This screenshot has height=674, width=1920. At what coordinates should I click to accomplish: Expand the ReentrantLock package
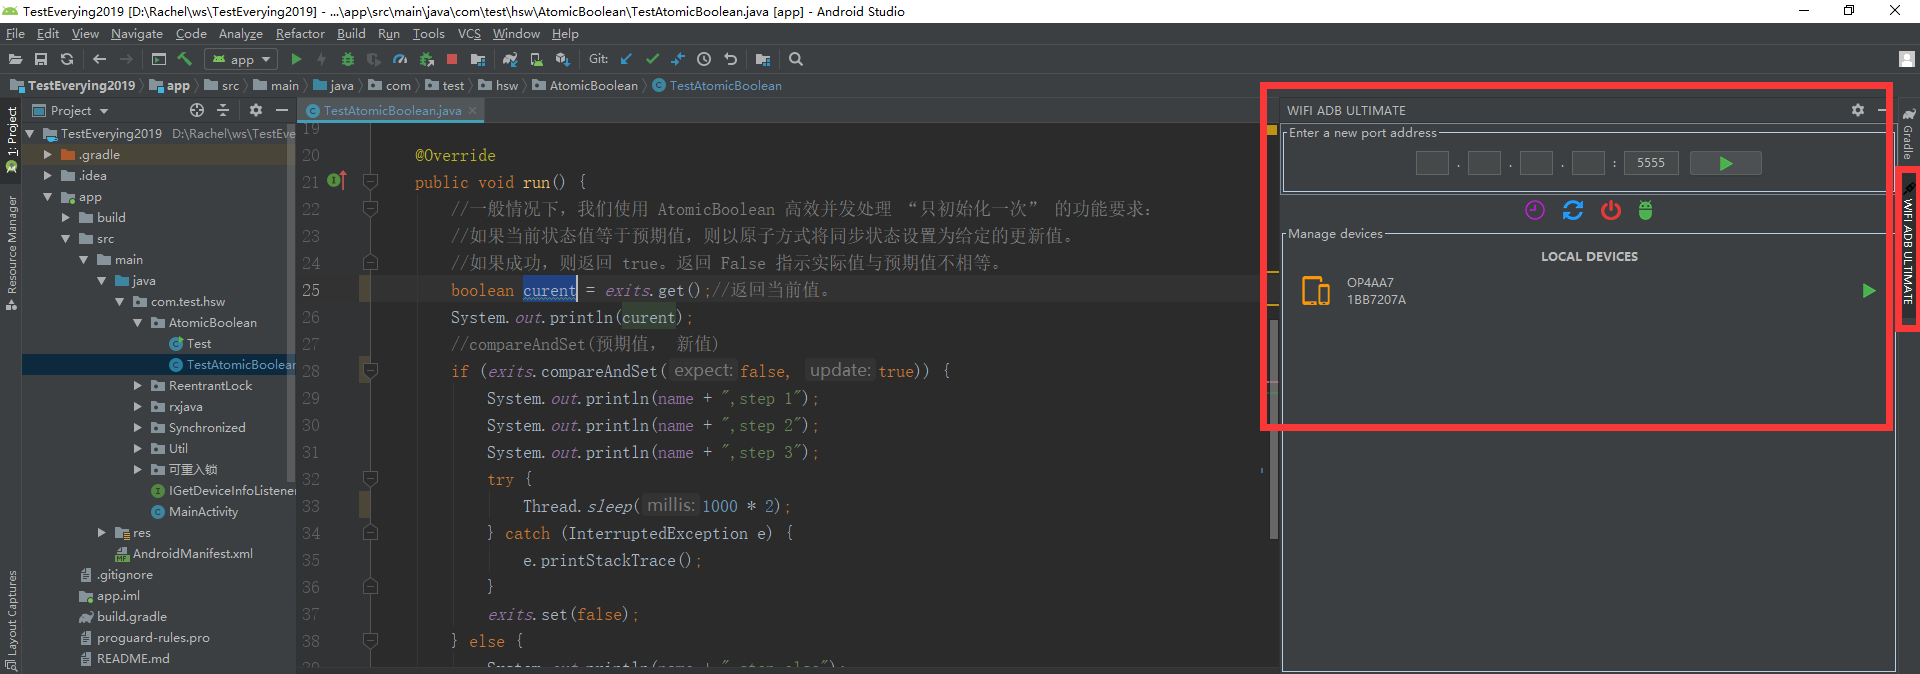(138, 386)
